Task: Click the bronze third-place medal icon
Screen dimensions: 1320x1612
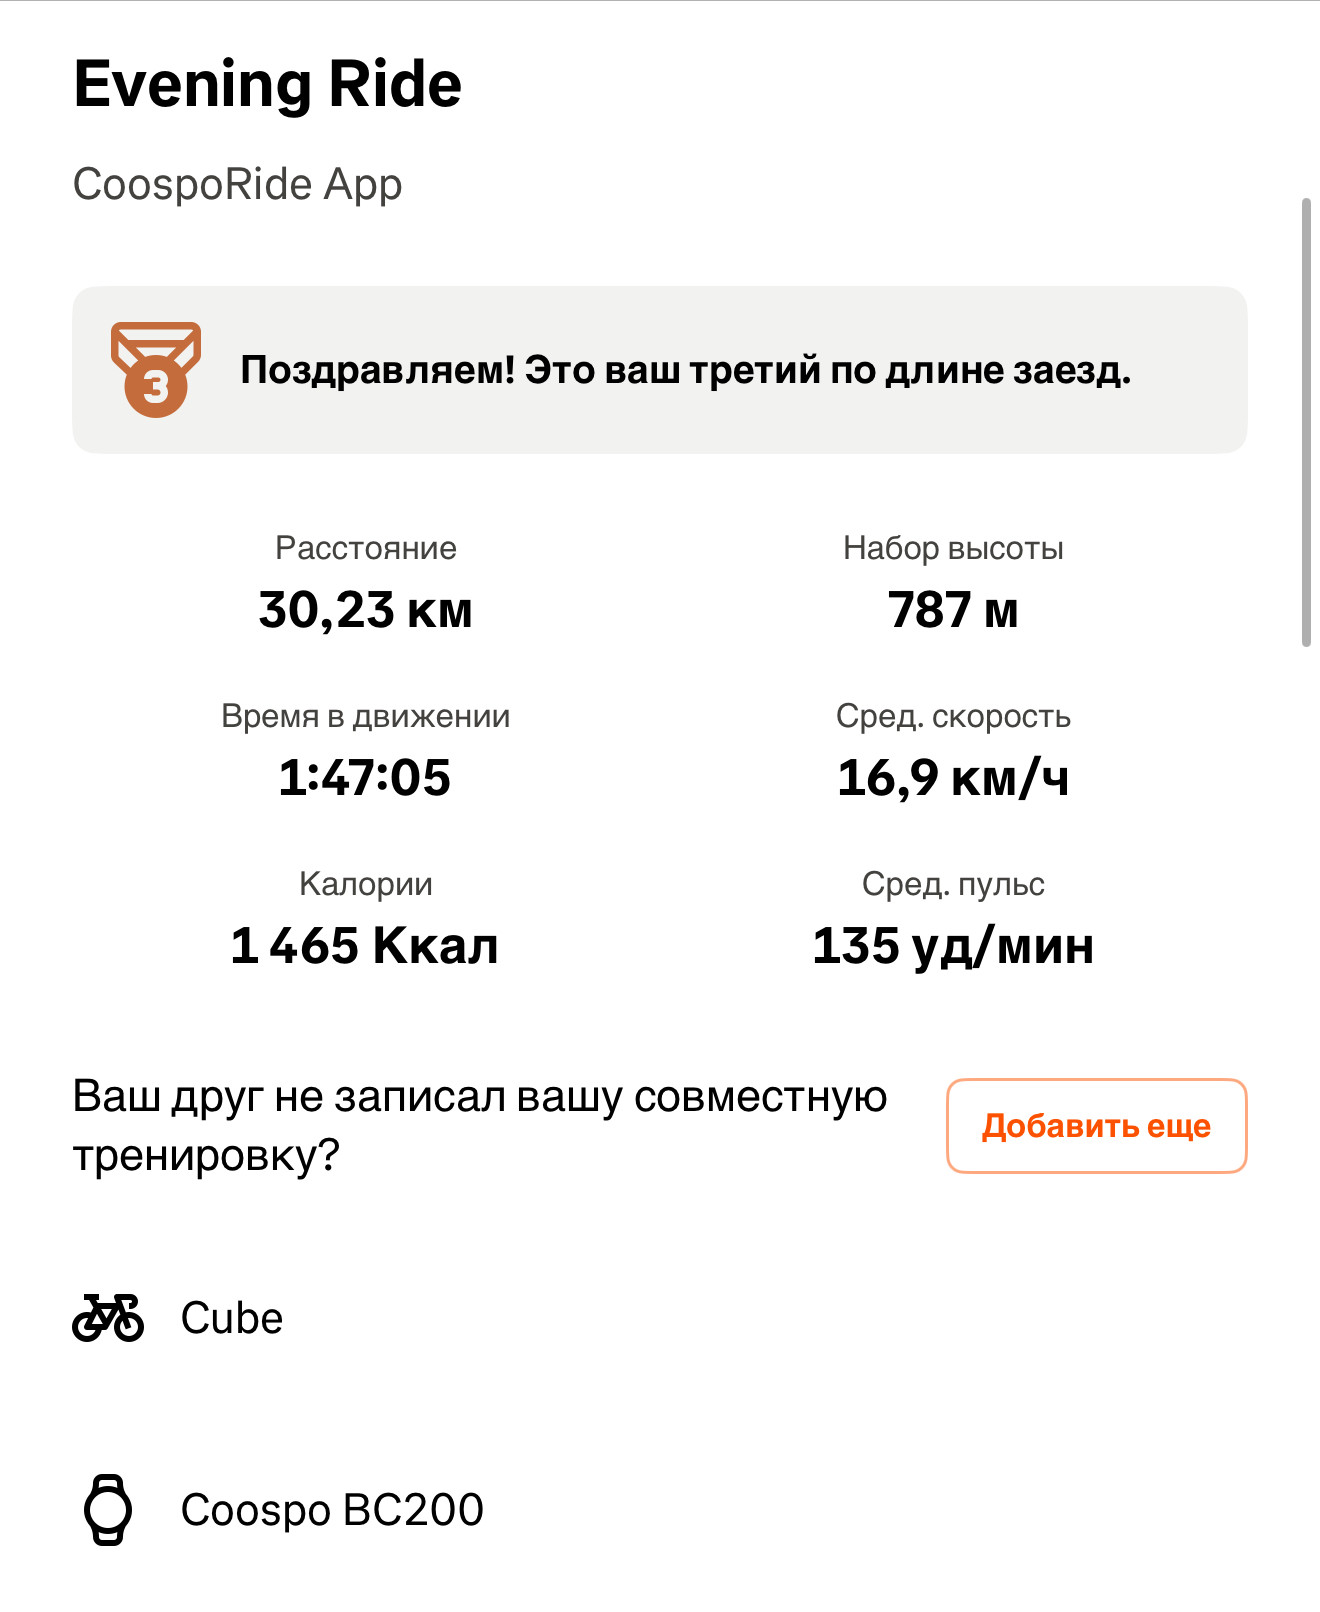Action: (x=156, y=369)
